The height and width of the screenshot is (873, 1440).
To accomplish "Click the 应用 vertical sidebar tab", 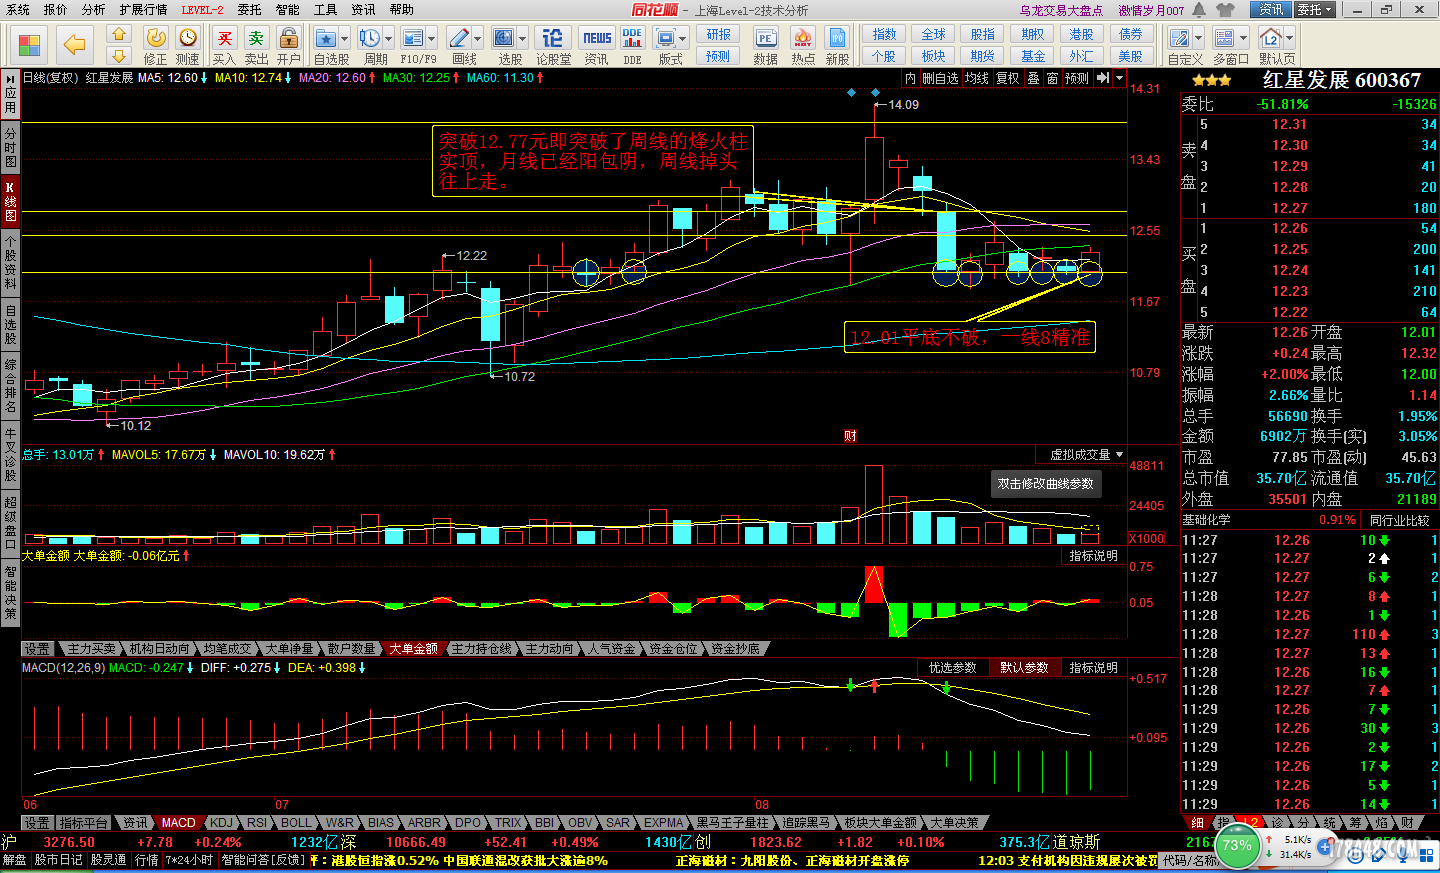I will click(x=10, y=93).
